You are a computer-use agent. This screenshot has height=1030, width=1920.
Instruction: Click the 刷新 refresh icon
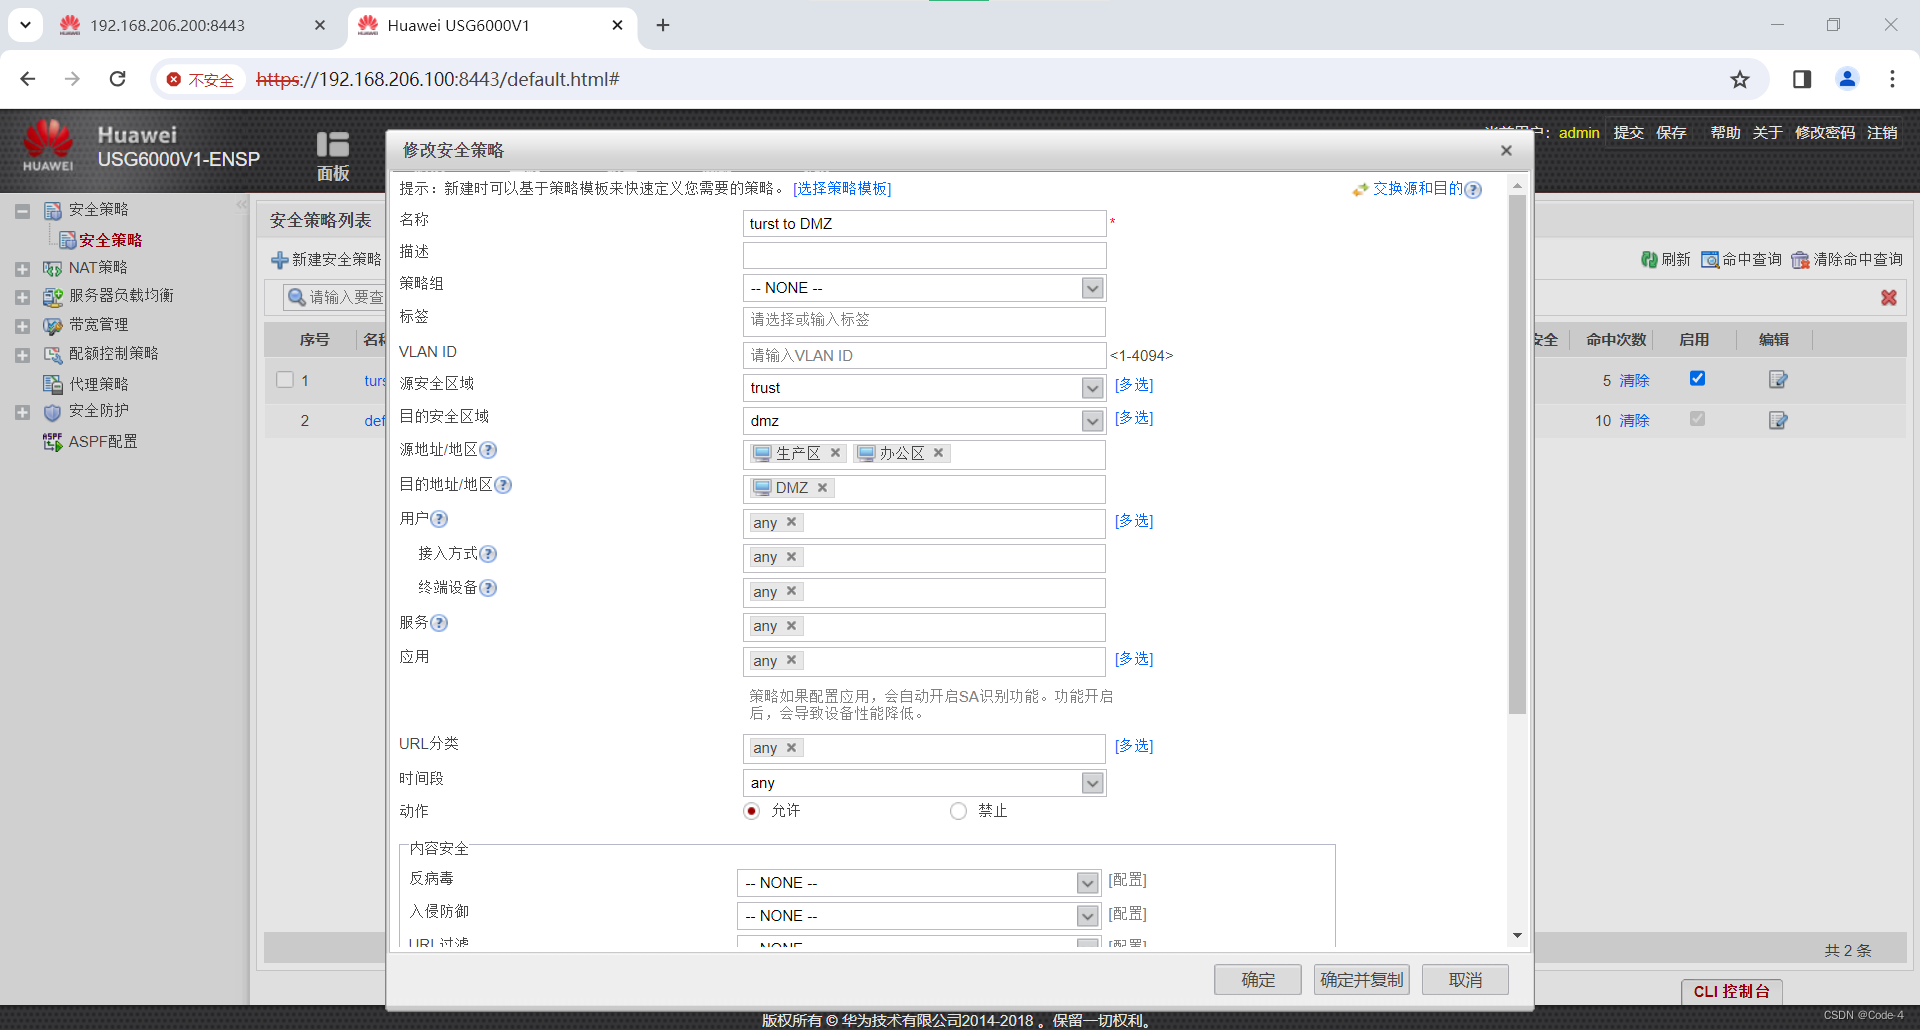pyautogui.click(x=1649, y=260)
